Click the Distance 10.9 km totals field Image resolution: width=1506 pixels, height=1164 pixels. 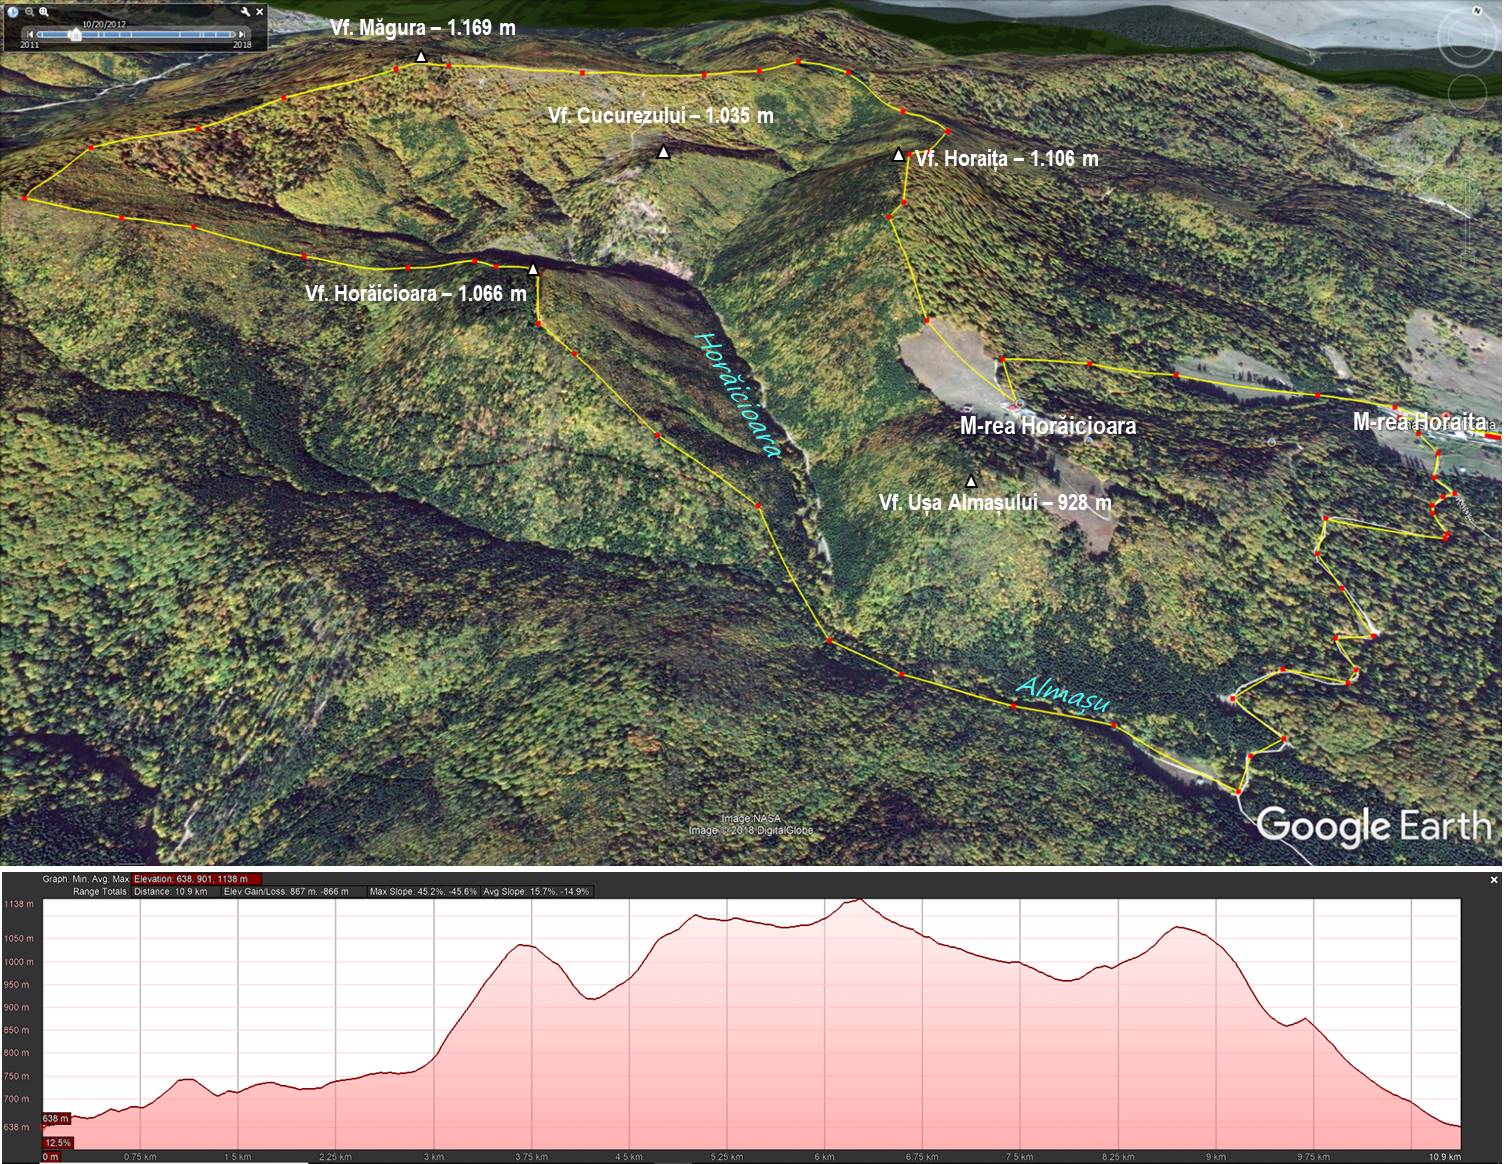(x=170, y=891)
